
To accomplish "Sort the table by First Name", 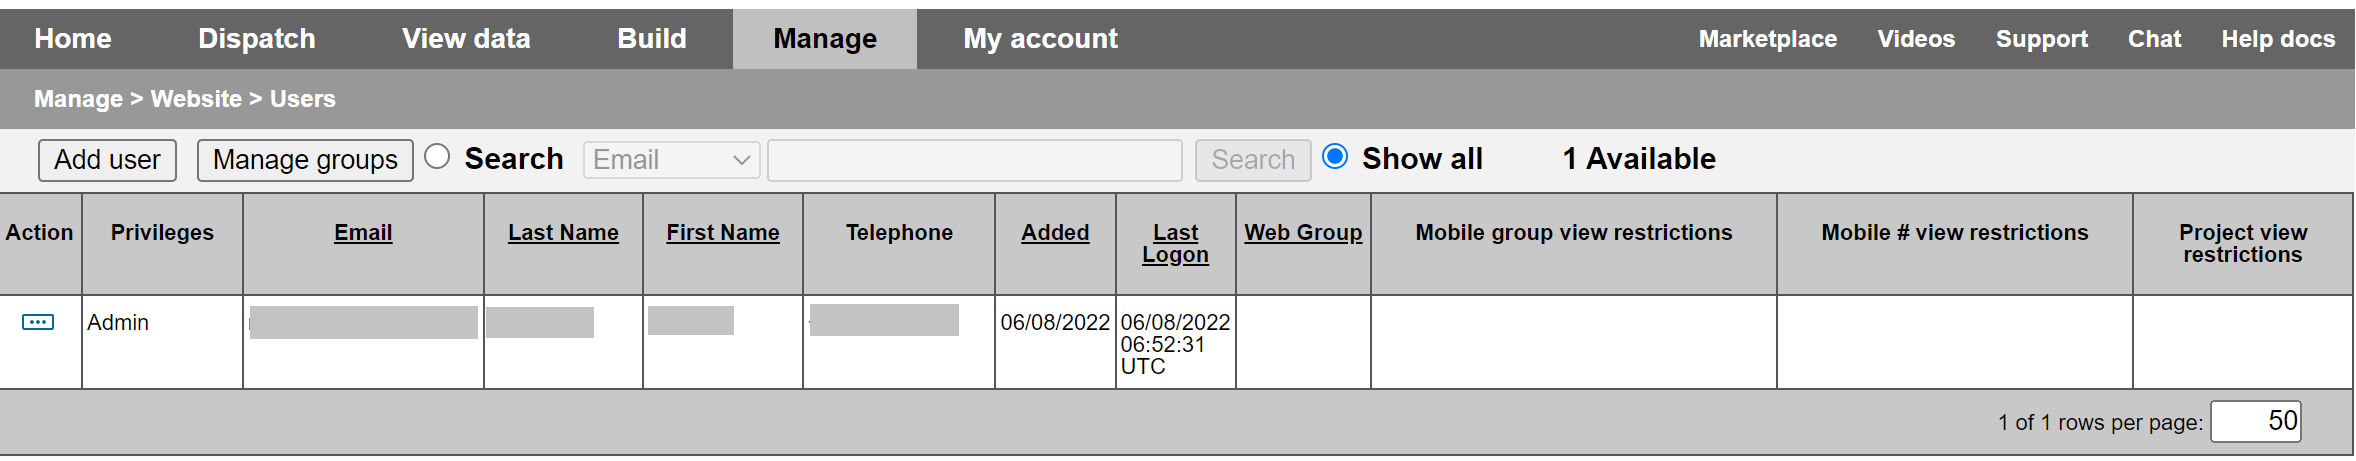I will pyautogui.click(x=723, y=233).
